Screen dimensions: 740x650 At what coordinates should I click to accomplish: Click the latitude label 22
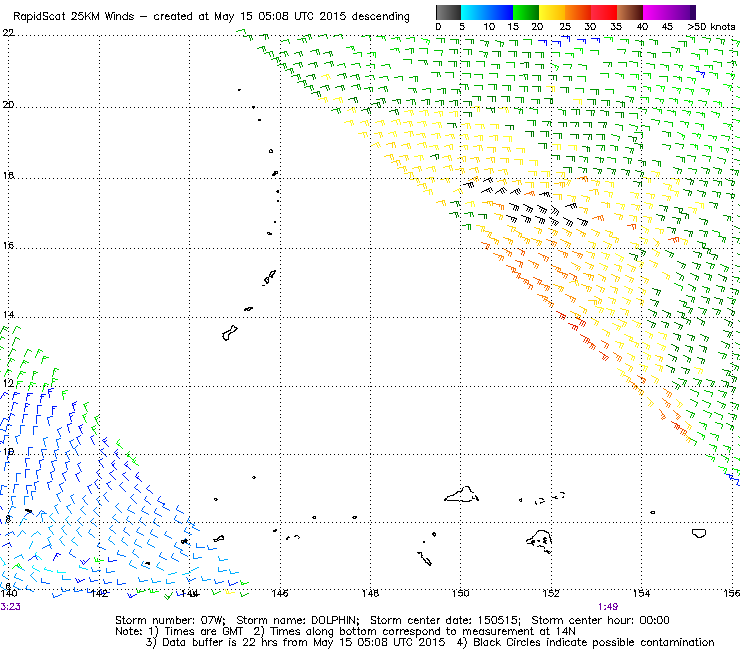click(x=8, y=33)
